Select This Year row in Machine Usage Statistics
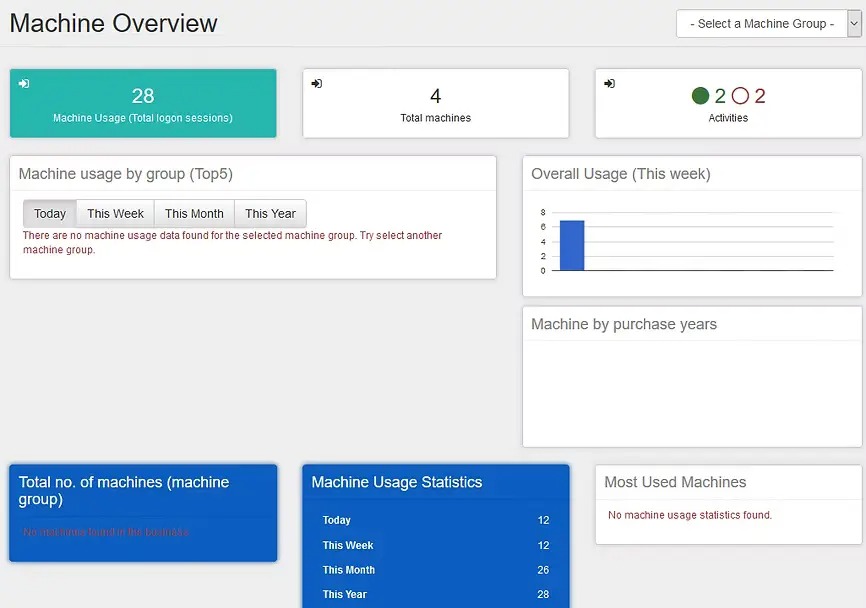This screenshot has height=608, width=866. (x=435, y=594)
